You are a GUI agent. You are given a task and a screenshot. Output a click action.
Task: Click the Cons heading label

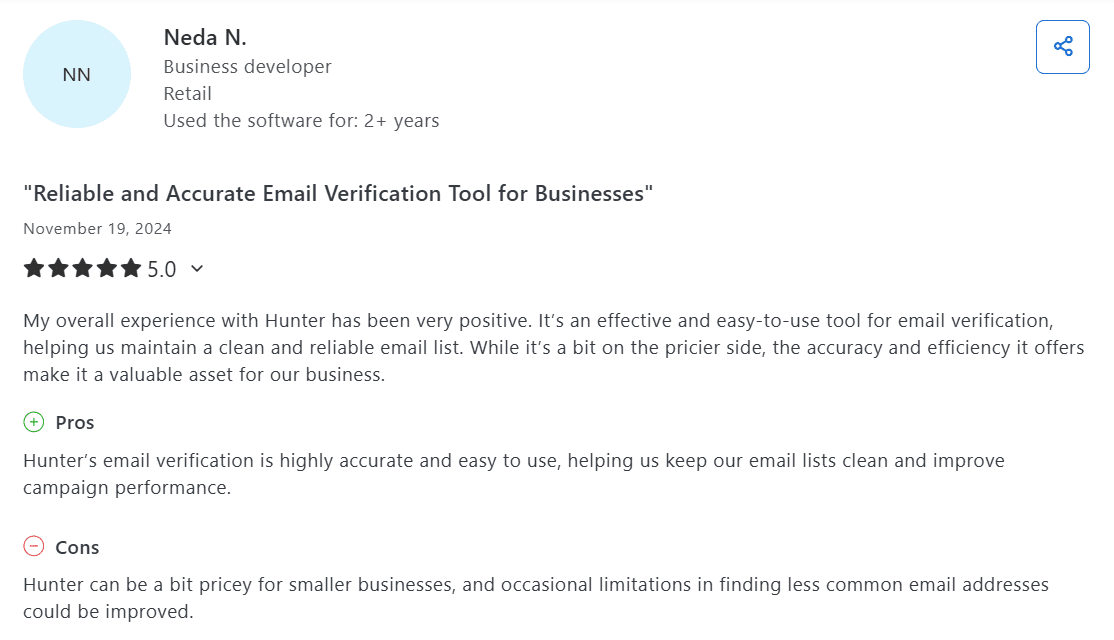click(77, 547)
